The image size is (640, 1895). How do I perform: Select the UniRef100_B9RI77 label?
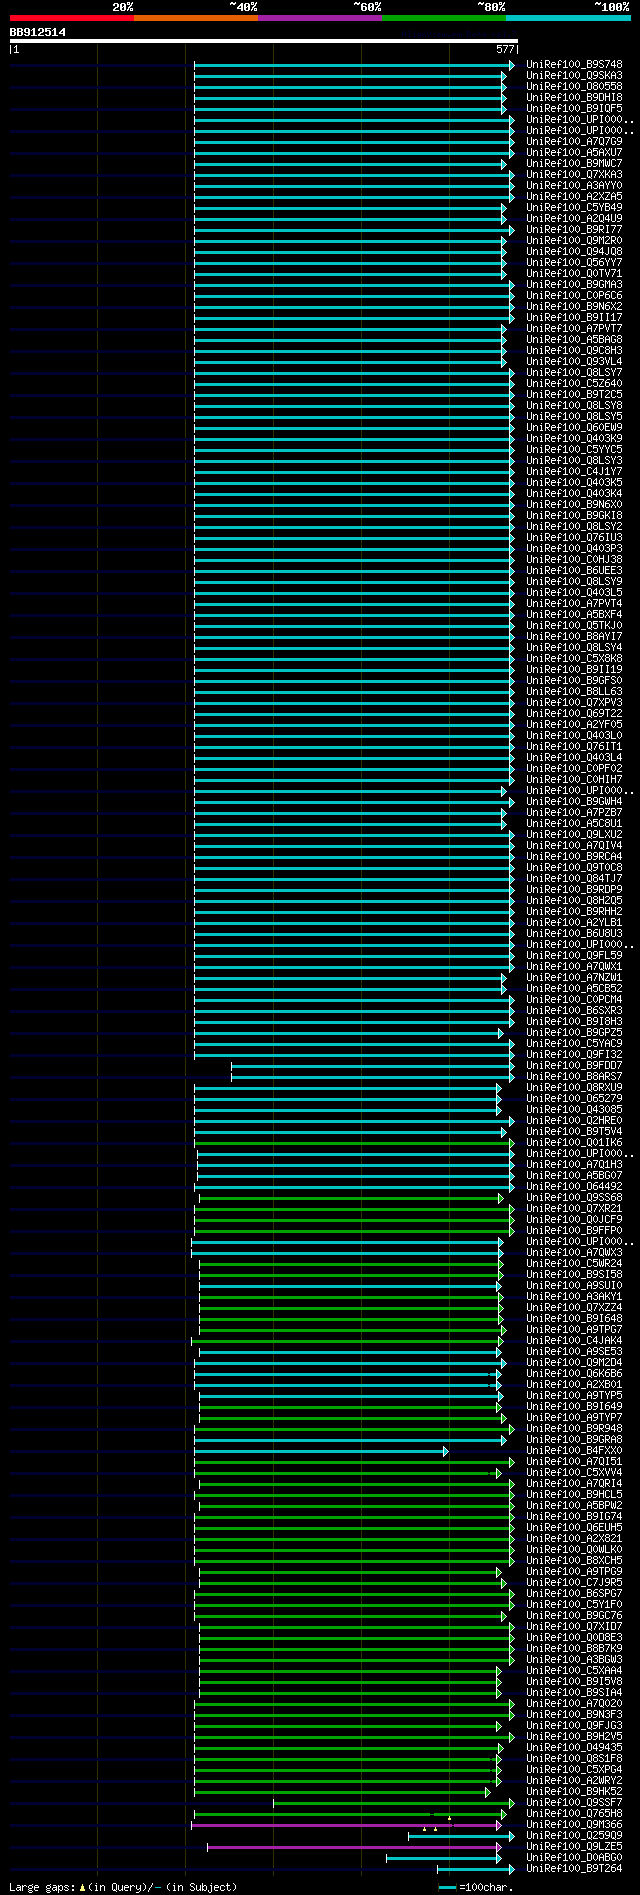click(x=574, y=230)
